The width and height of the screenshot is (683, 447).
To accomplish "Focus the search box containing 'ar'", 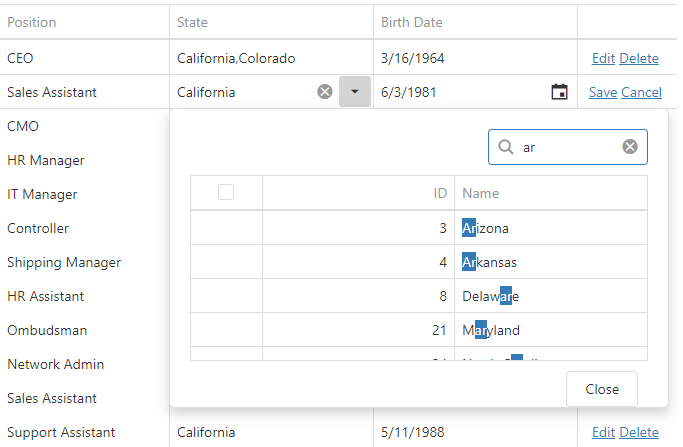I will click(568, 147).
